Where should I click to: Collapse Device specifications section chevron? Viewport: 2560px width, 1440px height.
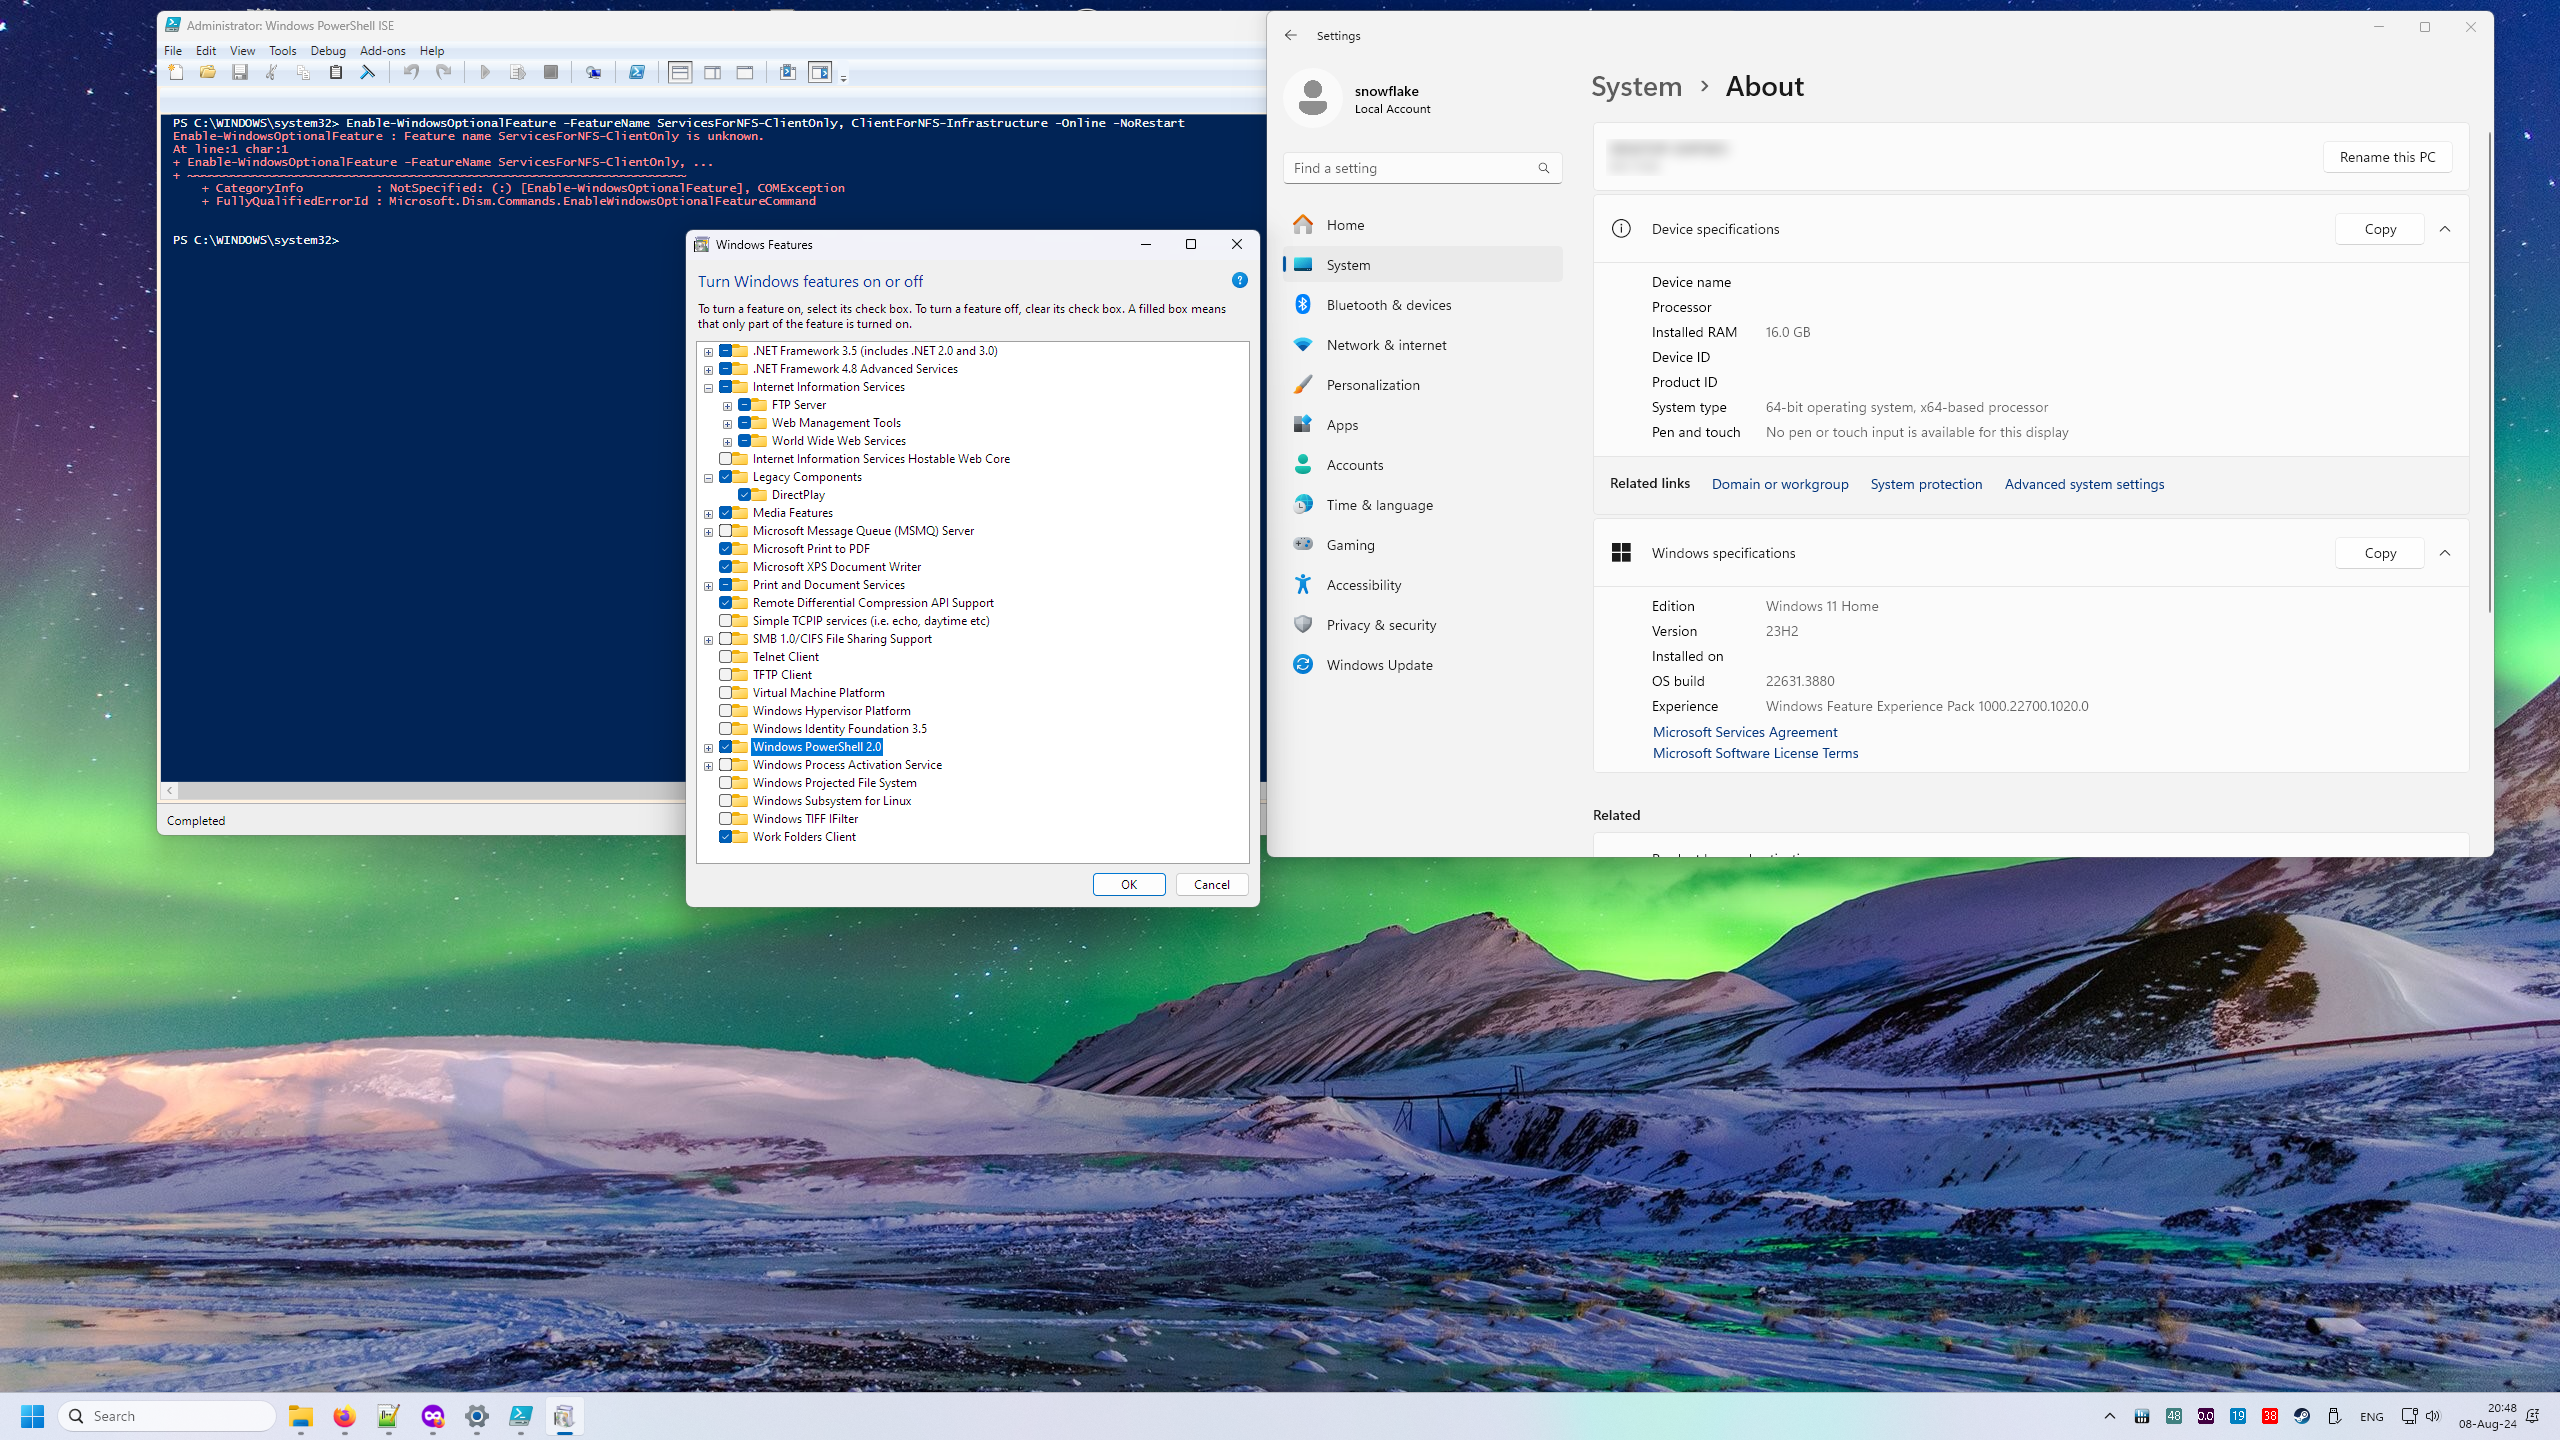point(2445,229)
